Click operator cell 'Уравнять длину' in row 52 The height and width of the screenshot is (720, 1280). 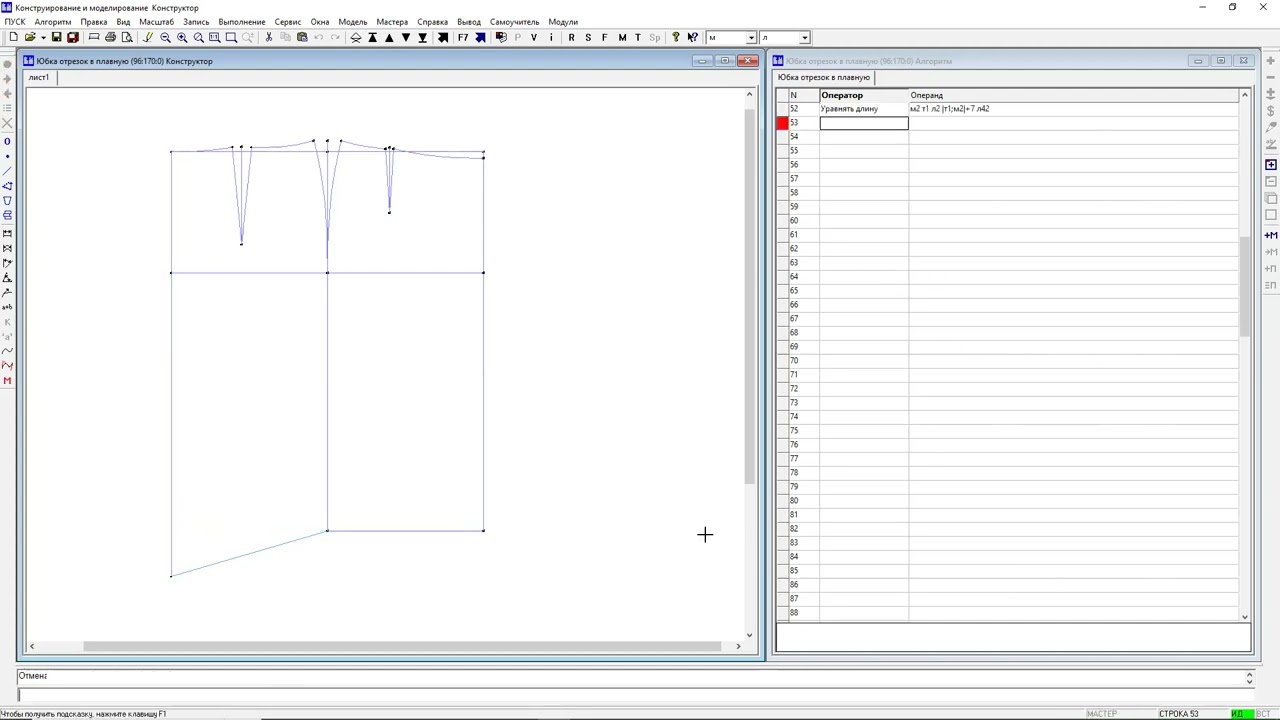[x=864, y=109]
